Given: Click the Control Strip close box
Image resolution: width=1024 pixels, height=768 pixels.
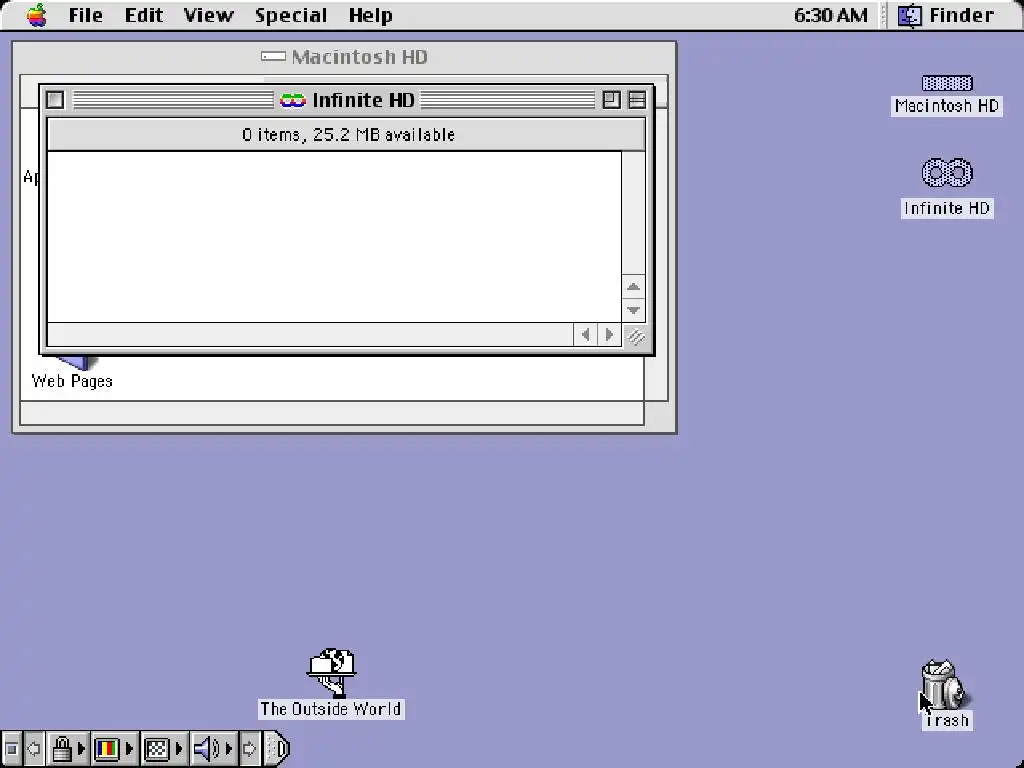Looking at the screenshot, I should coord(11,749).
